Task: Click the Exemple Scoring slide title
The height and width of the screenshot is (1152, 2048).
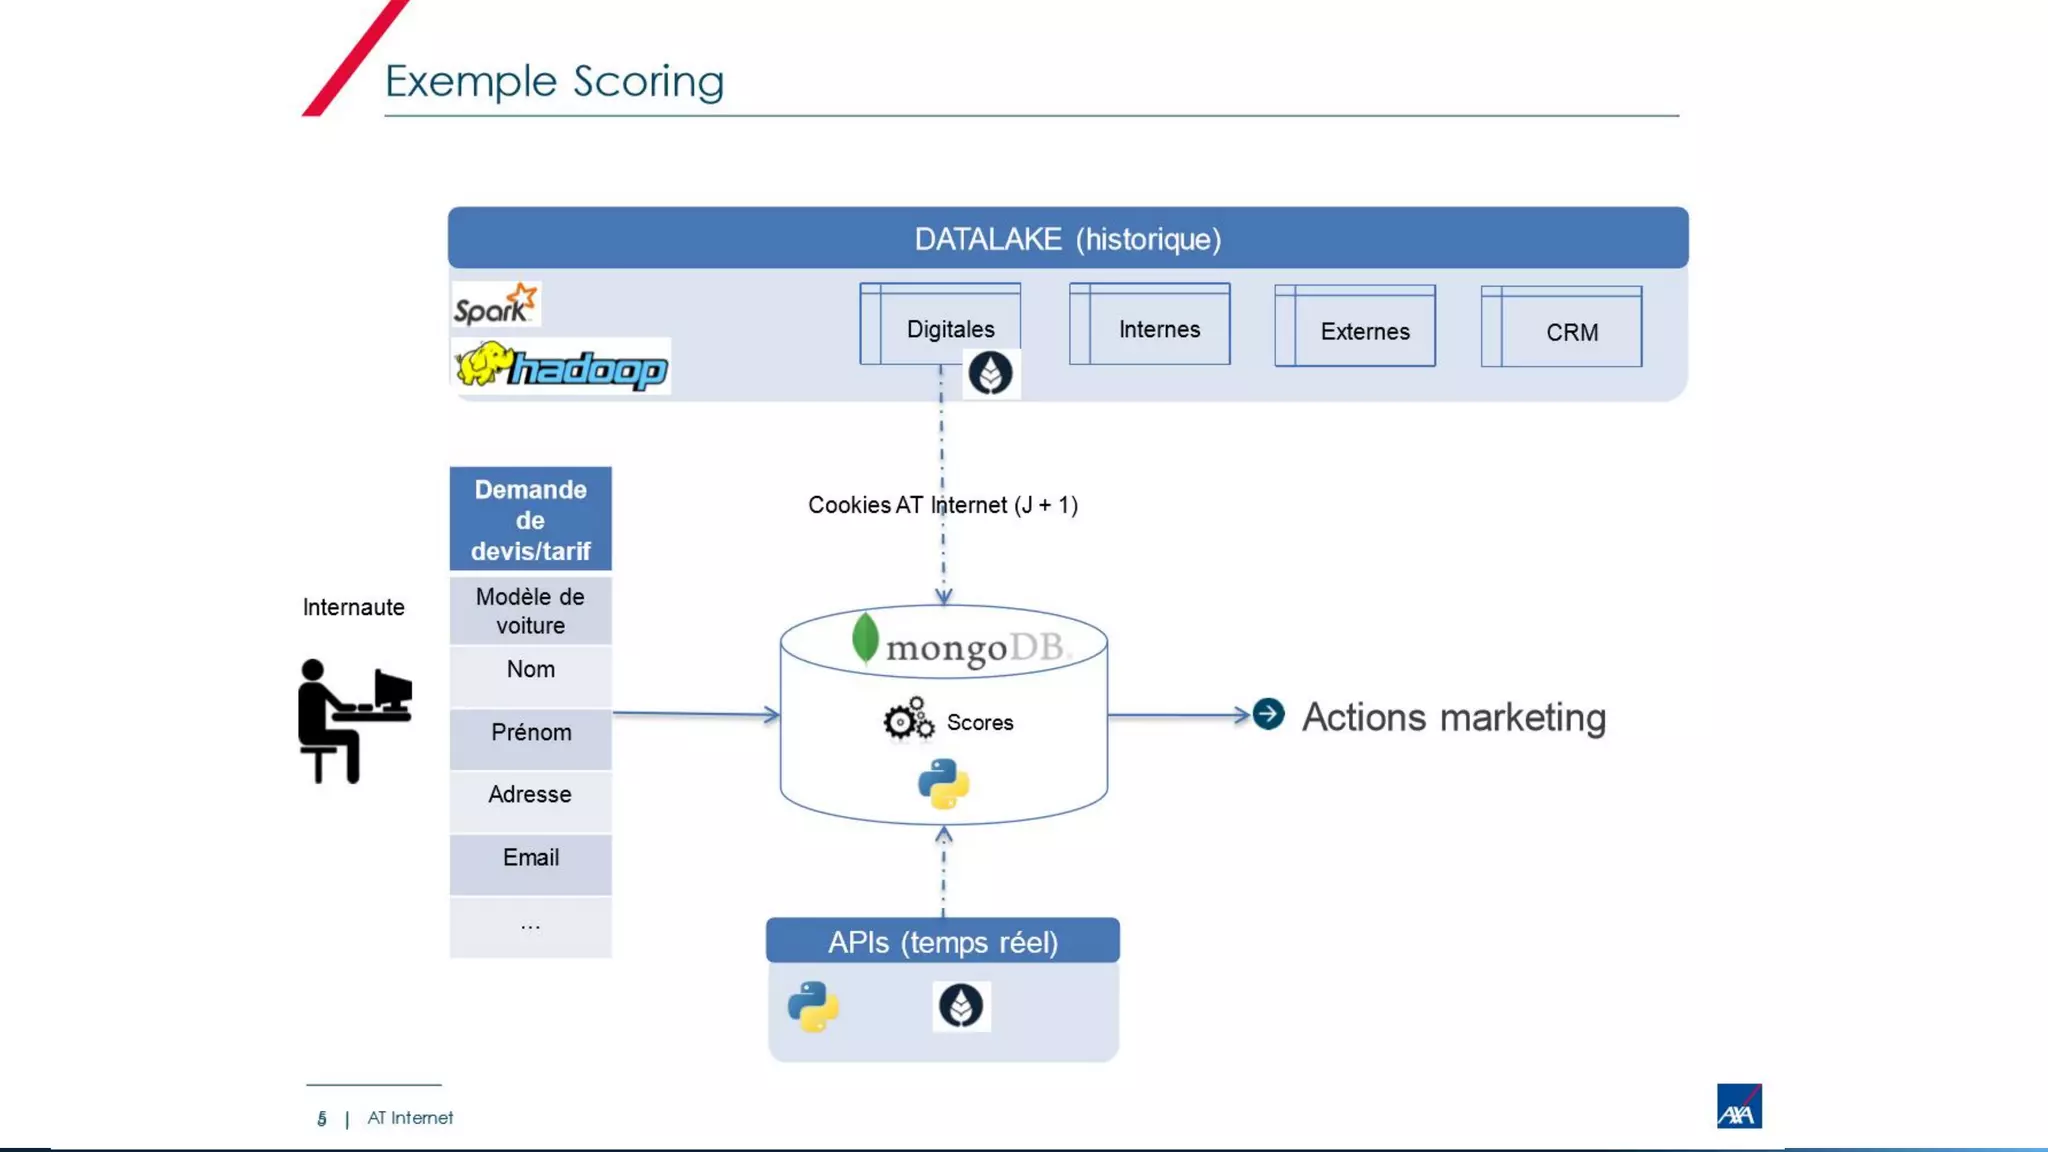Action: pos(554,81)
